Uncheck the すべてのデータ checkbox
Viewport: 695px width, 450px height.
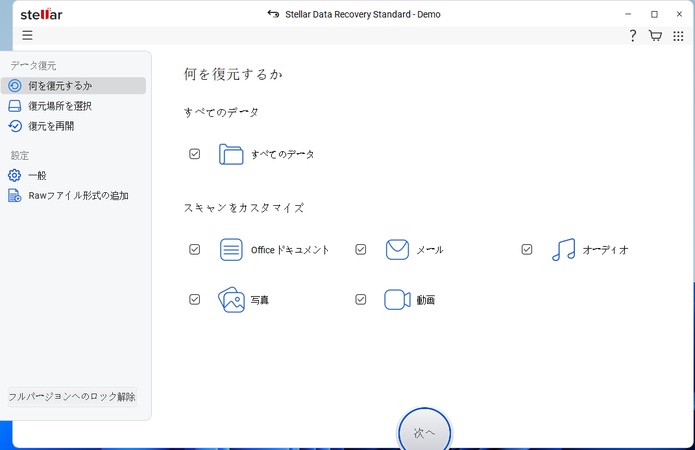(x=195, y=154)
